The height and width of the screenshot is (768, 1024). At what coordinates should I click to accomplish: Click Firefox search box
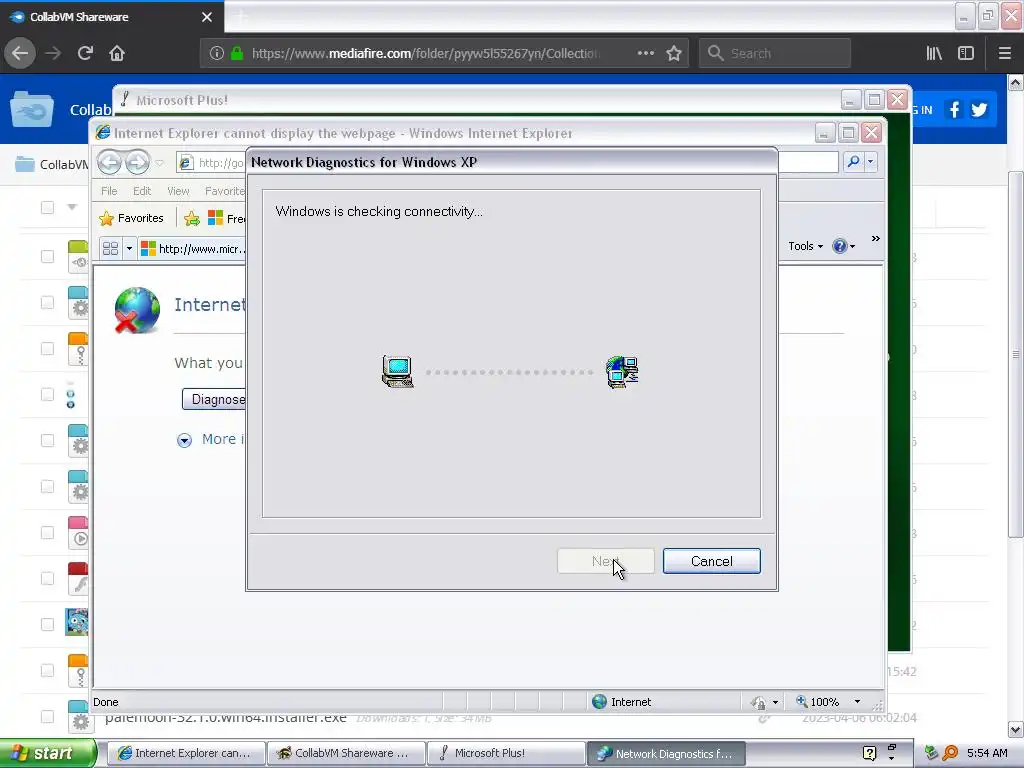[x=775, y=53]
